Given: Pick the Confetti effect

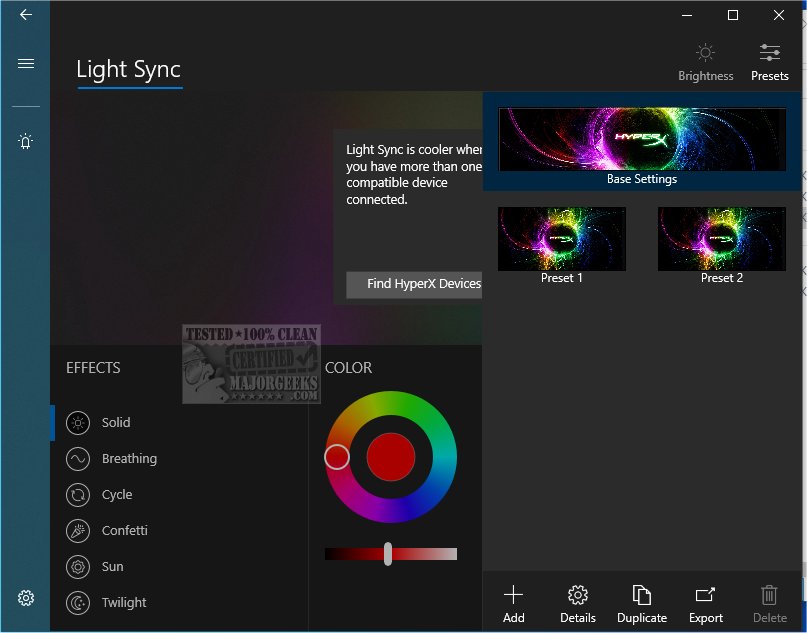Looking at the screenshot, I should [124, 531].
